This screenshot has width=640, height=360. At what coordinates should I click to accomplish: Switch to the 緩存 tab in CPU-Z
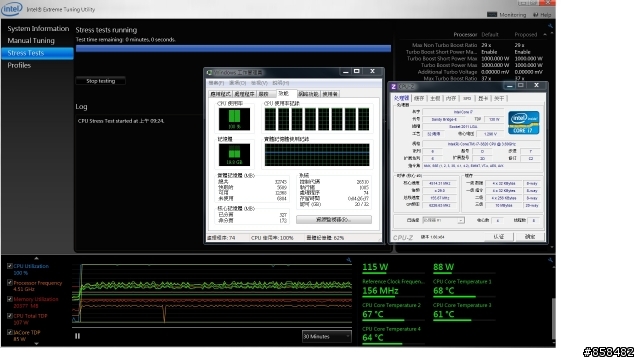[x=419, y=99]
